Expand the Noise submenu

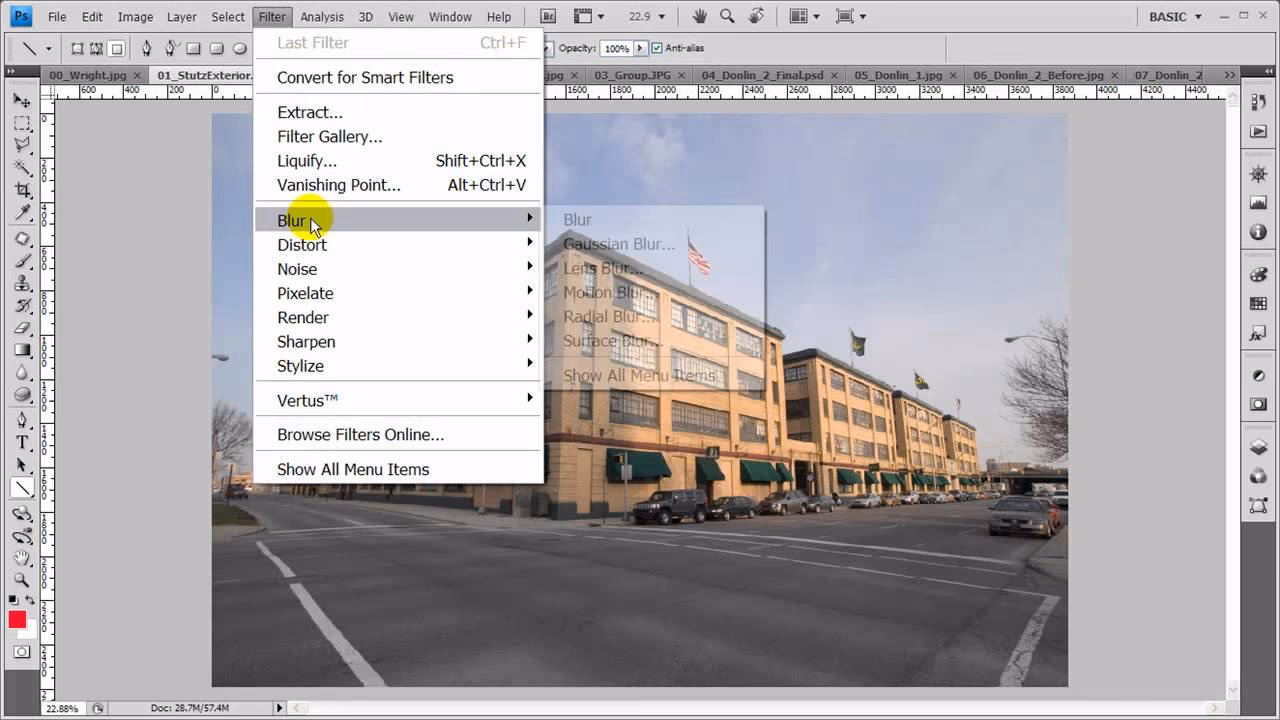coord(398,268)
